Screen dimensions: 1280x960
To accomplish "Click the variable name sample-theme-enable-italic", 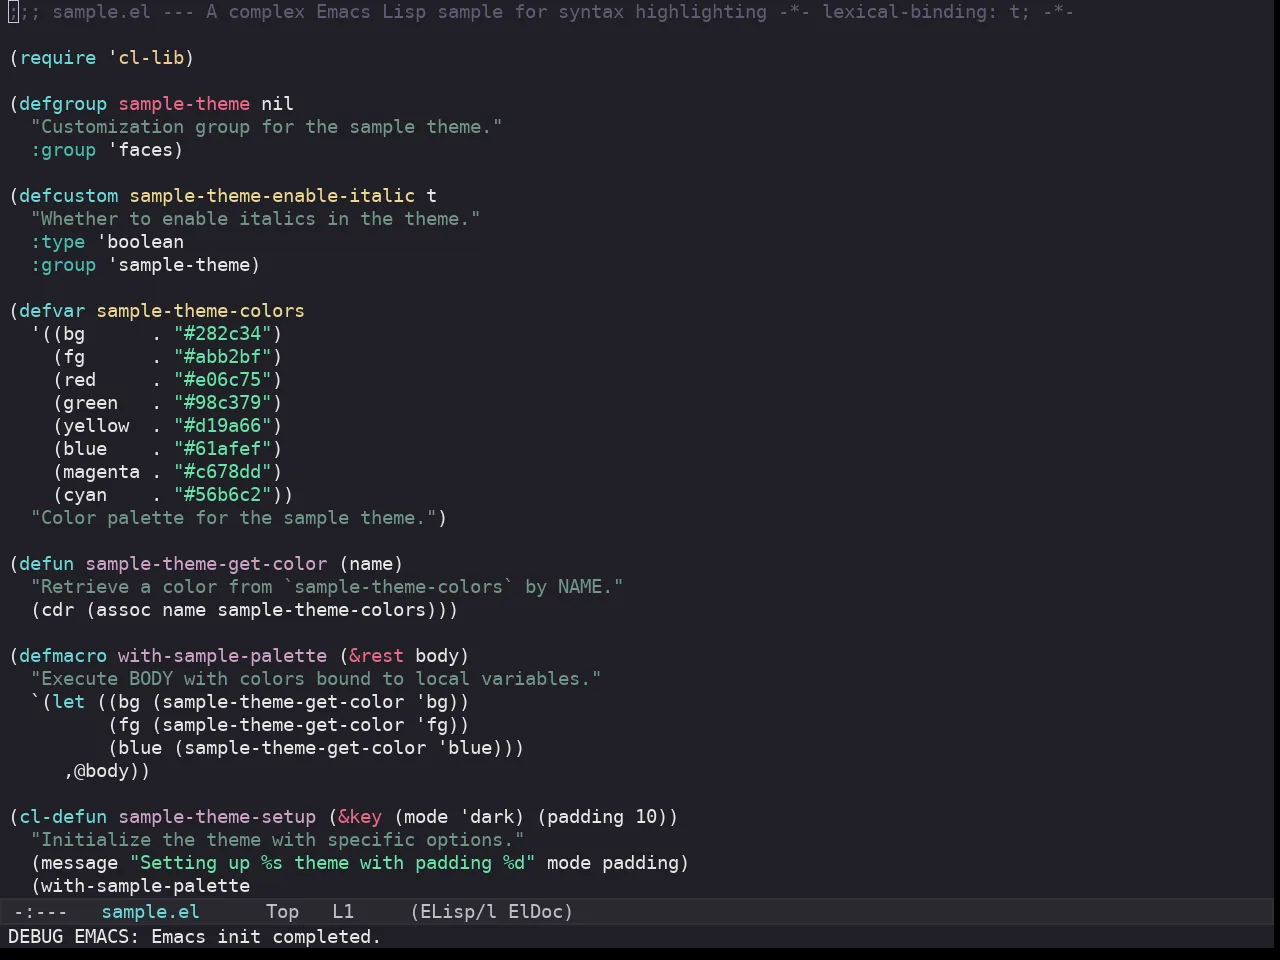I will click(272, 196).
